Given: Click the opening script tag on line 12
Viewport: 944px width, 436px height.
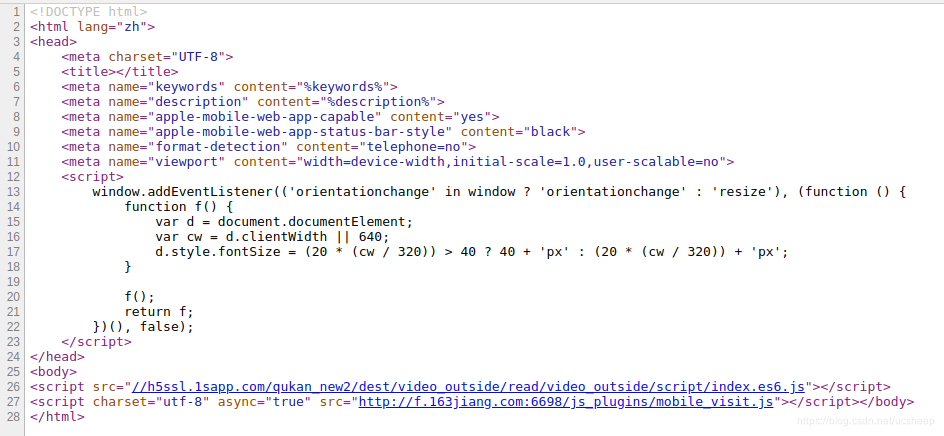Looking at the screenshot, I should pyautogui.click(x=92, y=176).
